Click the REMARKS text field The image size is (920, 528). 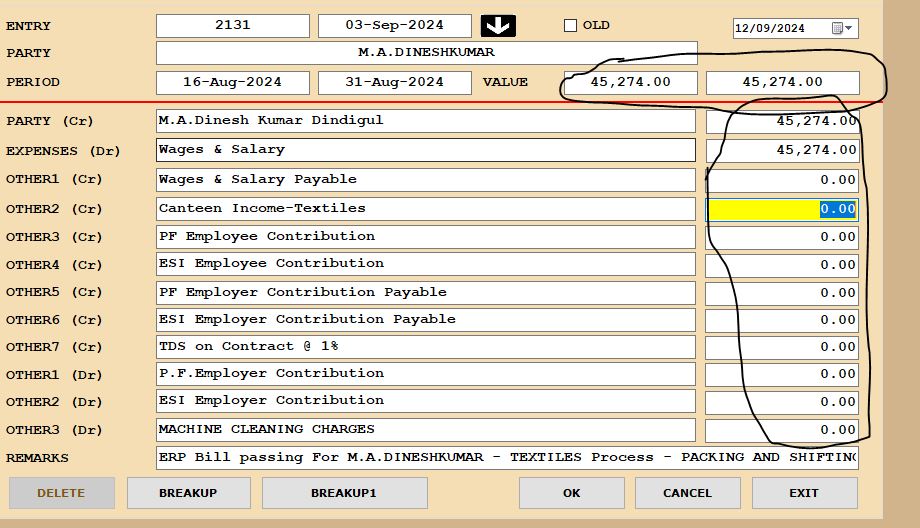[507, 457]
